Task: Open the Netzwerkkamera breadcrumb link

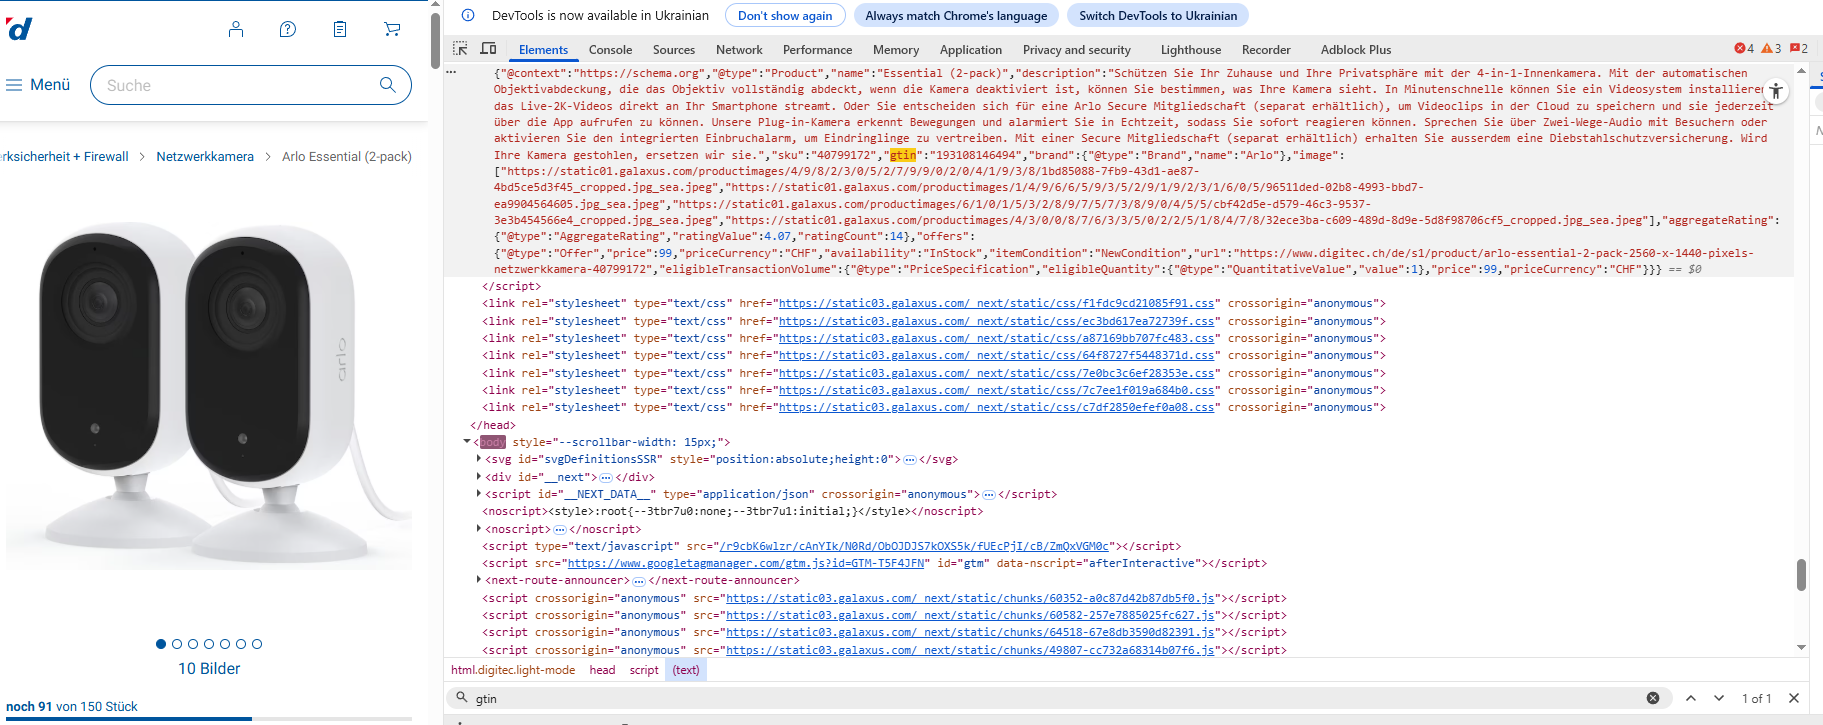Action: click(205, 156)
